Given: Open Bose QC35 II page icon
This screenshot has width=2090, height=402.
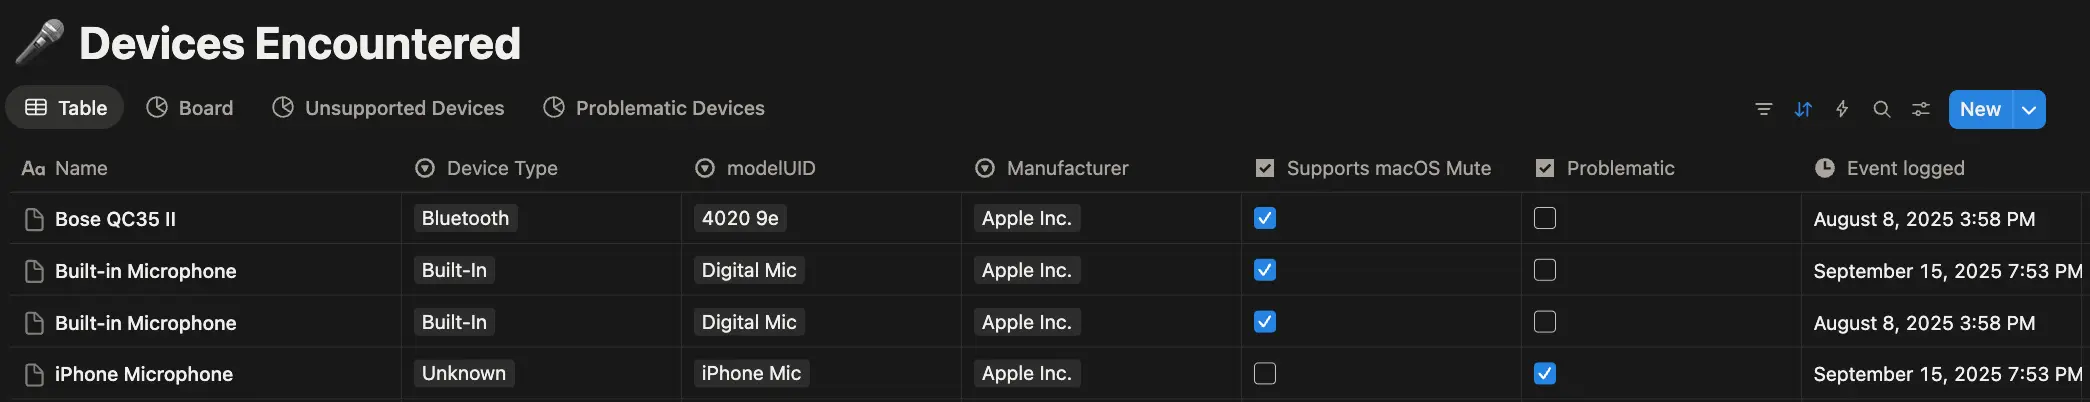Looking at the screenshot, I should pos(34,219).
